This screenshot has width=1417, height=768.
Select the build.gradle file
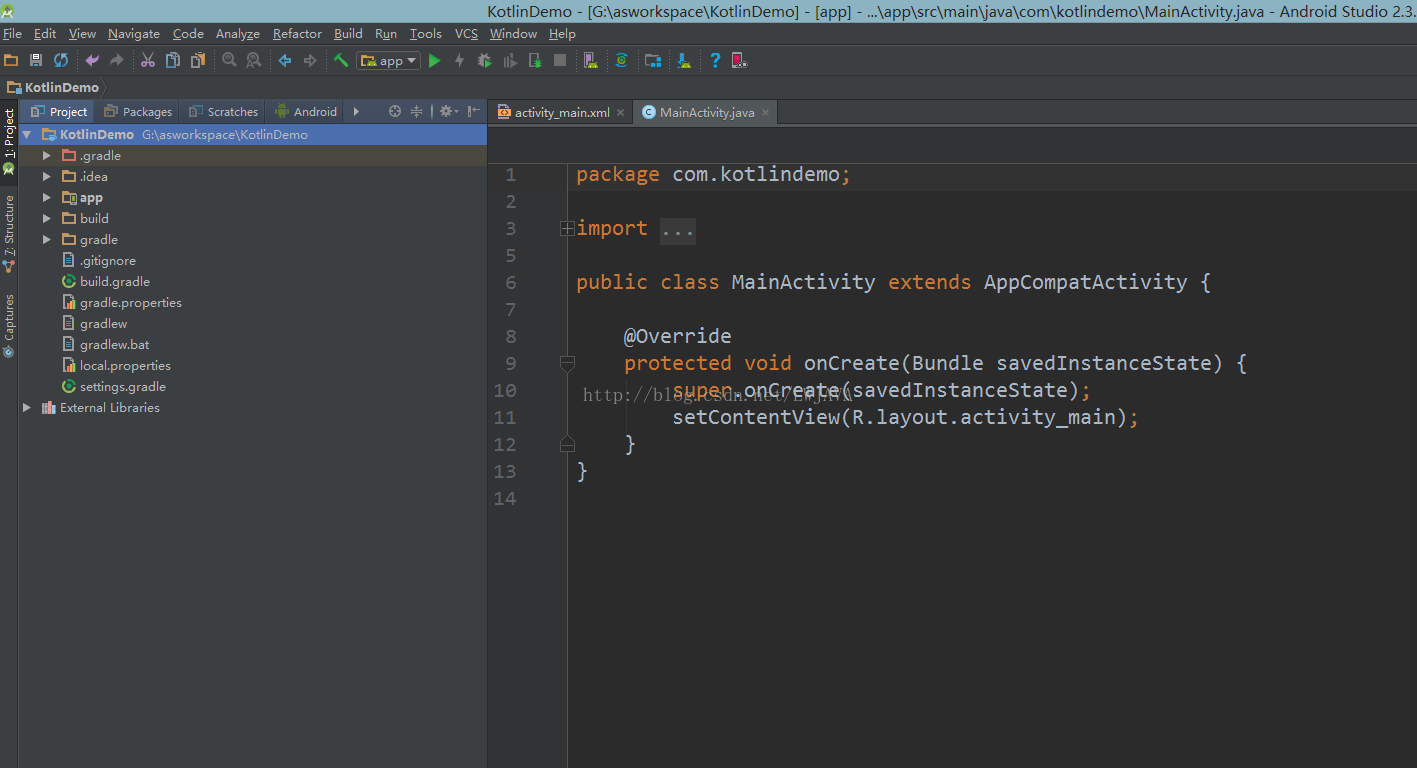coord(105,281)
